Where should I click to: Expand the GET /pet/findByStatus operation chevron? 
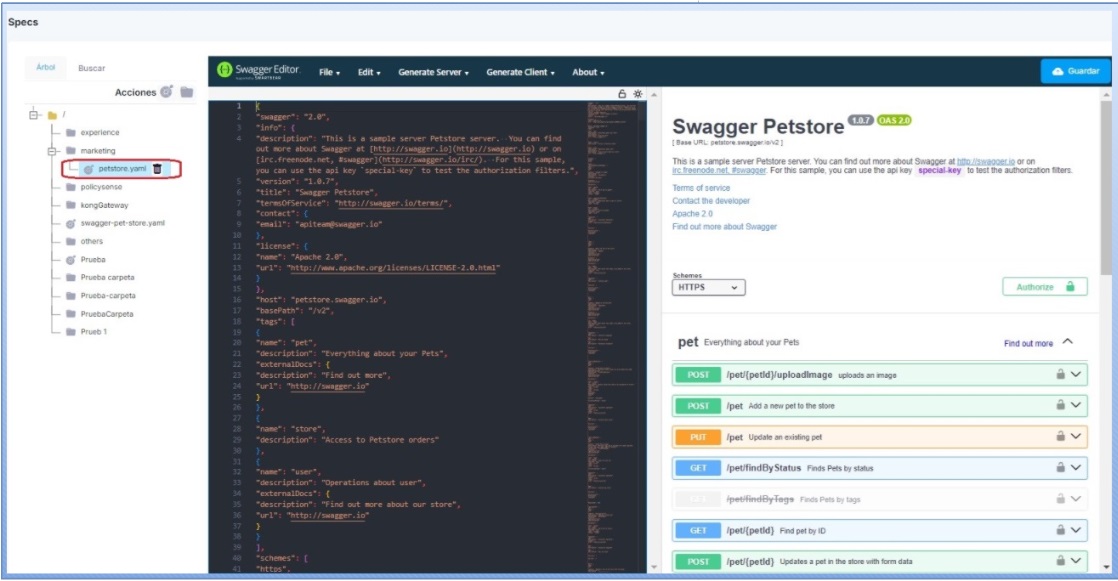coord(1076,468)
